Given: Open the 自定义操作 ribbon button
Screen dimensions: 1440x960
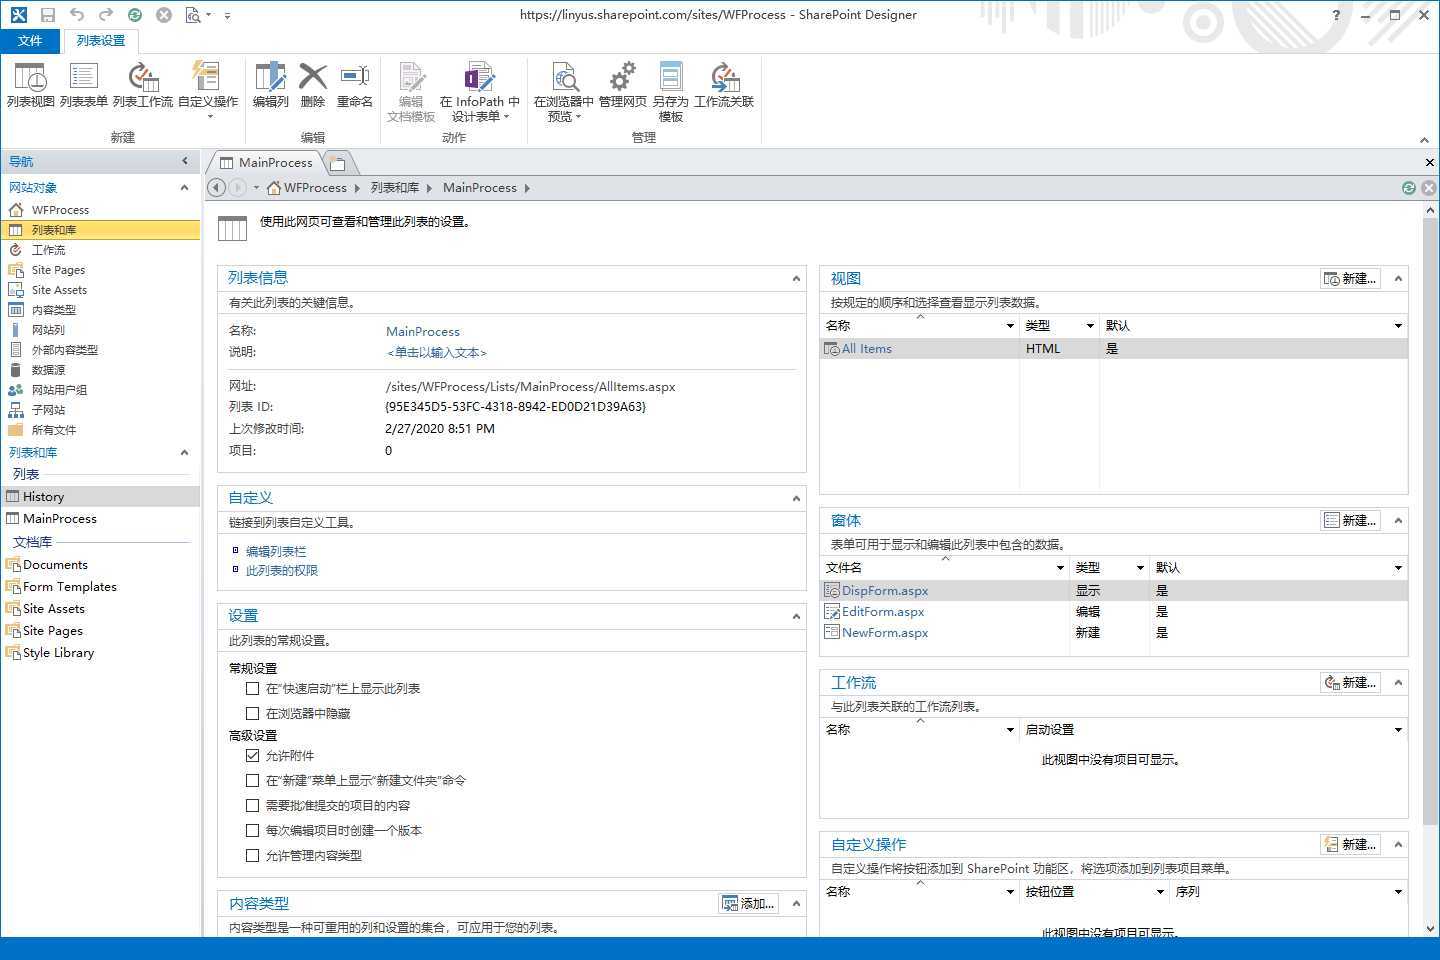Looking at the screenshot, I should click(x=208, y=90).
